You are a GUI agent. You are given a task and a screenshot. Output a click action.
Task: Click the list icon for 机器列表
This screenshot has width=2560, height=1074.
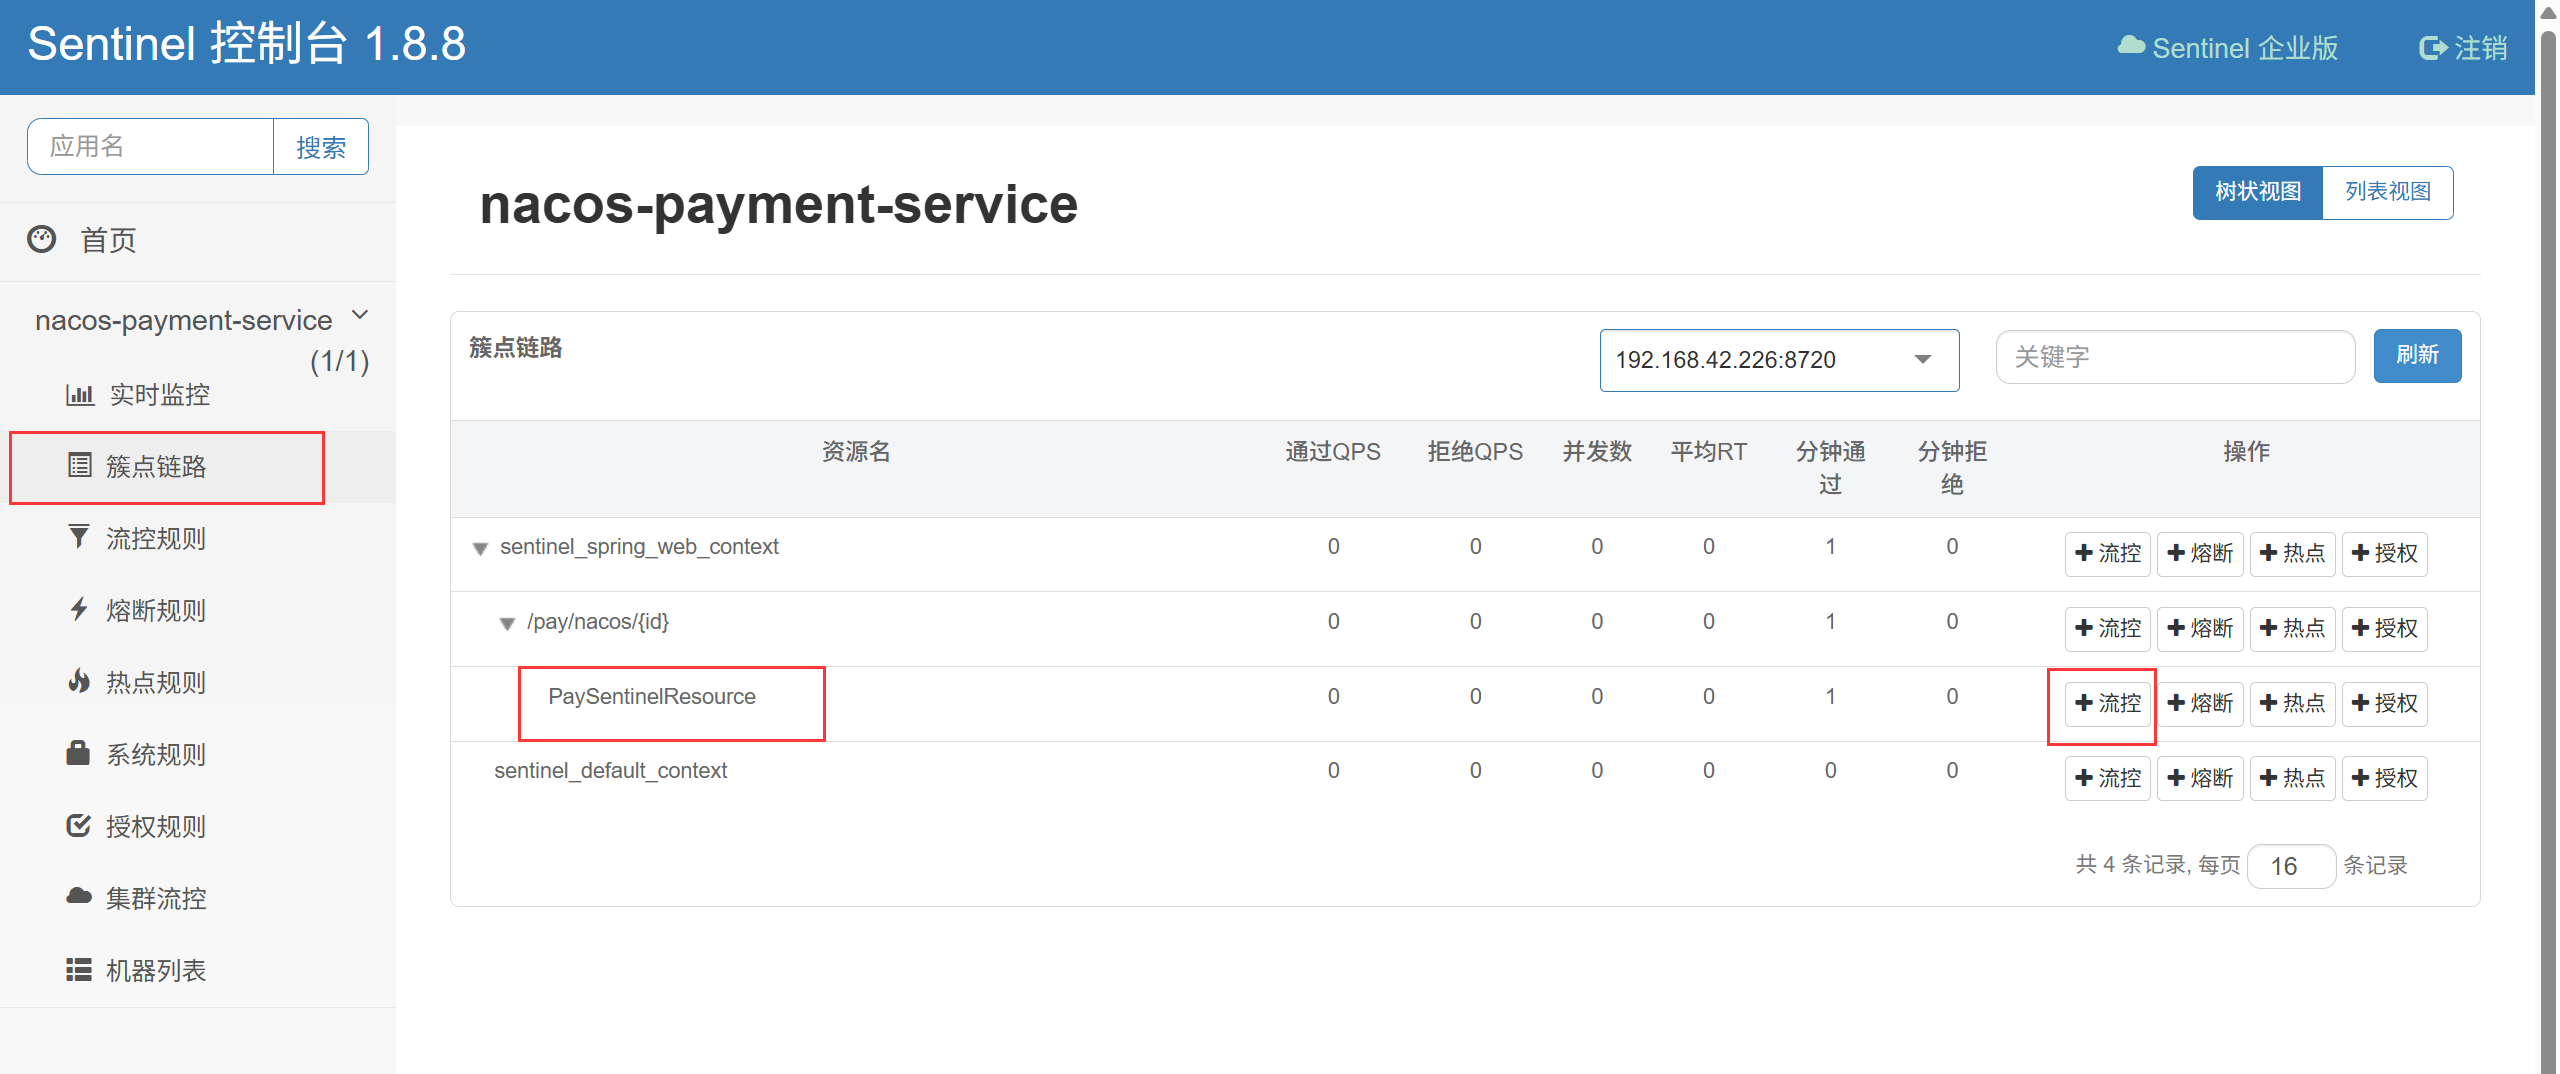[x=79, y=969]
